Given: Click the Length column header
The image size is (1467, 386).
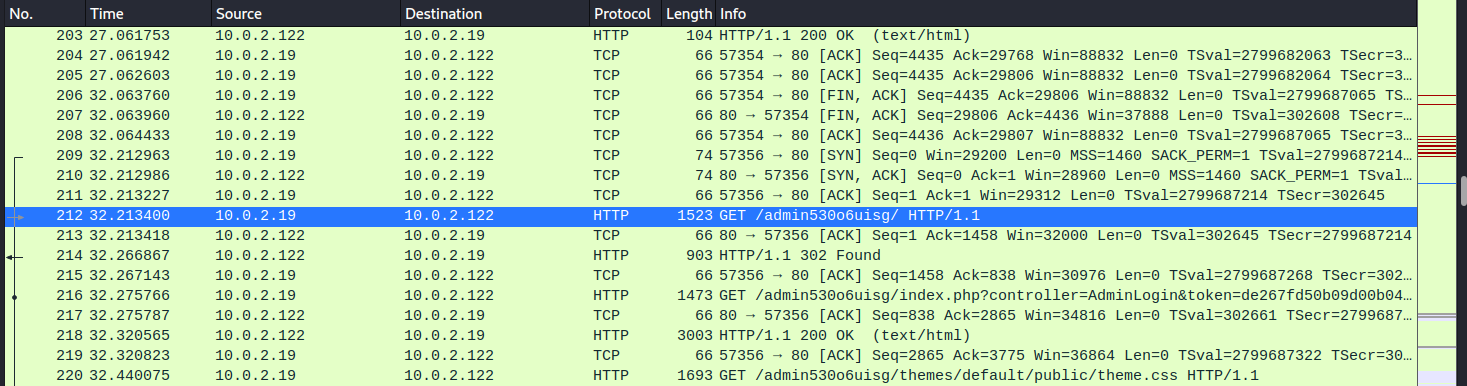Looking at the screenshot, I should [x=688, y=14].
